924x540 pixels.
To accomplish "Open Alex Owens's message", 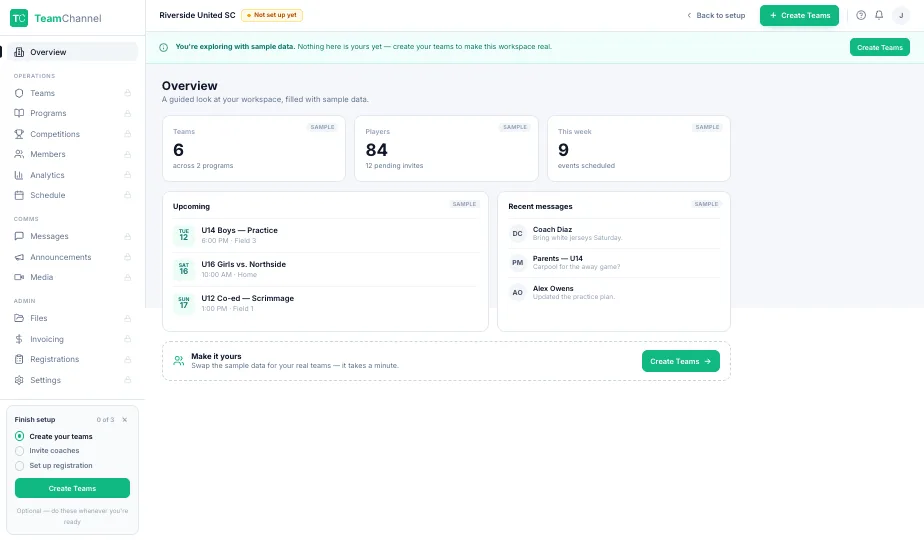I will click(614, 292).
